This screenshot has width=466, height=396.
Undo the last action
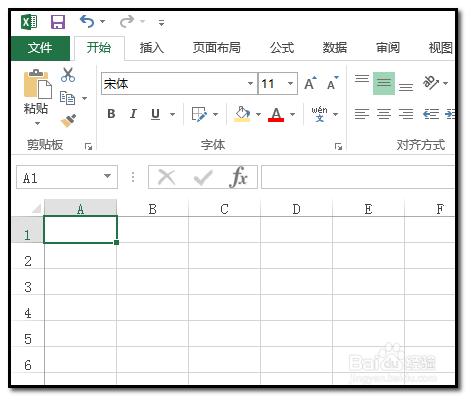[87, 21]
